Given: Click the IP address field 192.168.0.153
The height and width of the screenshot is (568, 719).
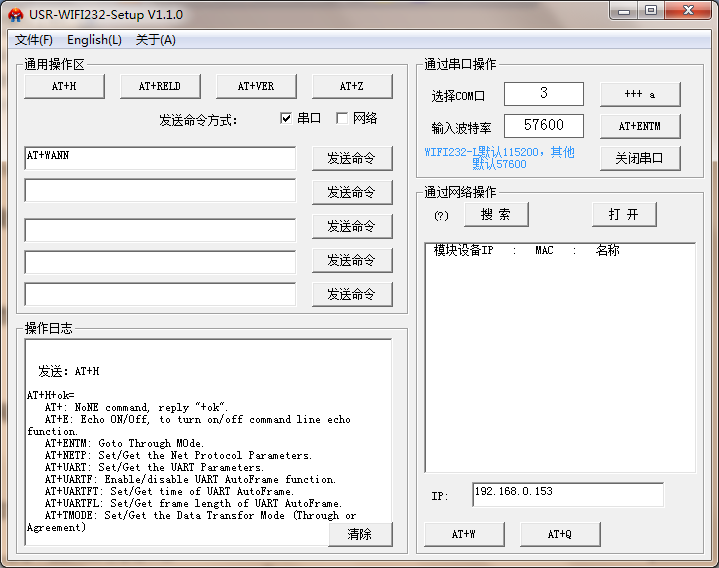Looking at the screenshot, I should pyautogui.click(x=567, y=494).
